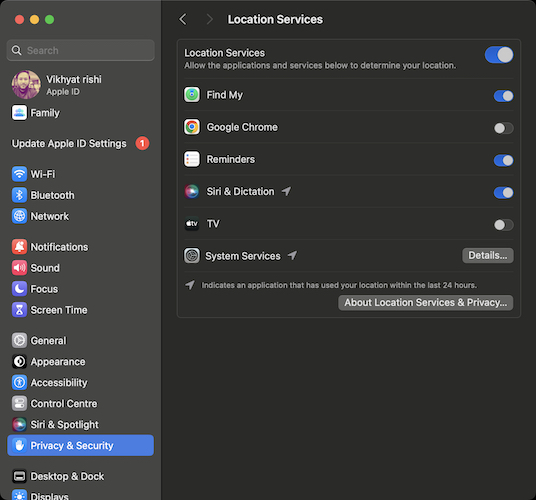Click the Siri & Spotlight label

[x=64, y=424]
